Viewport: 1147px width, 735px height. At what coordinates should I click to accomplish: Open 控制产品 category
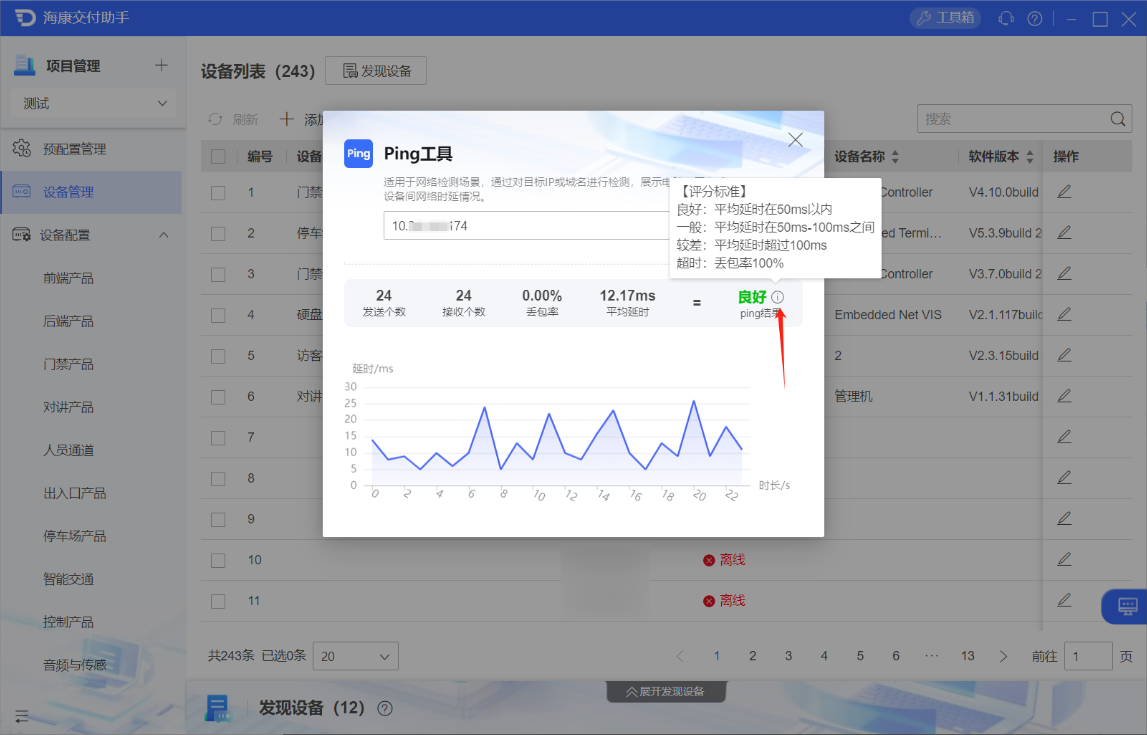pyautogui.click(x=68, y=622)
